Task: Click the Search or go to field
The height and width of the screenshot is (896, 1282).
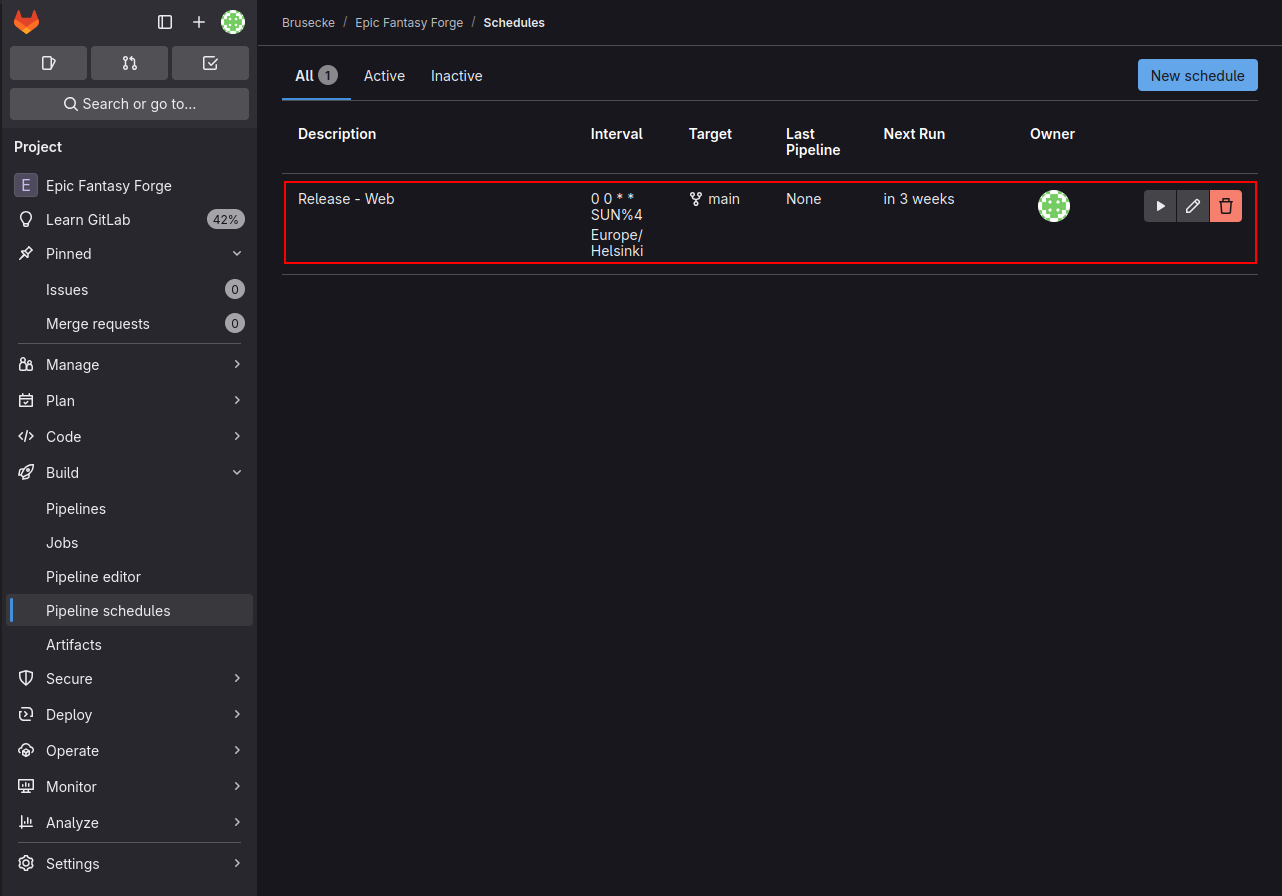Action: pyautogui.click(x=129, y=104)
